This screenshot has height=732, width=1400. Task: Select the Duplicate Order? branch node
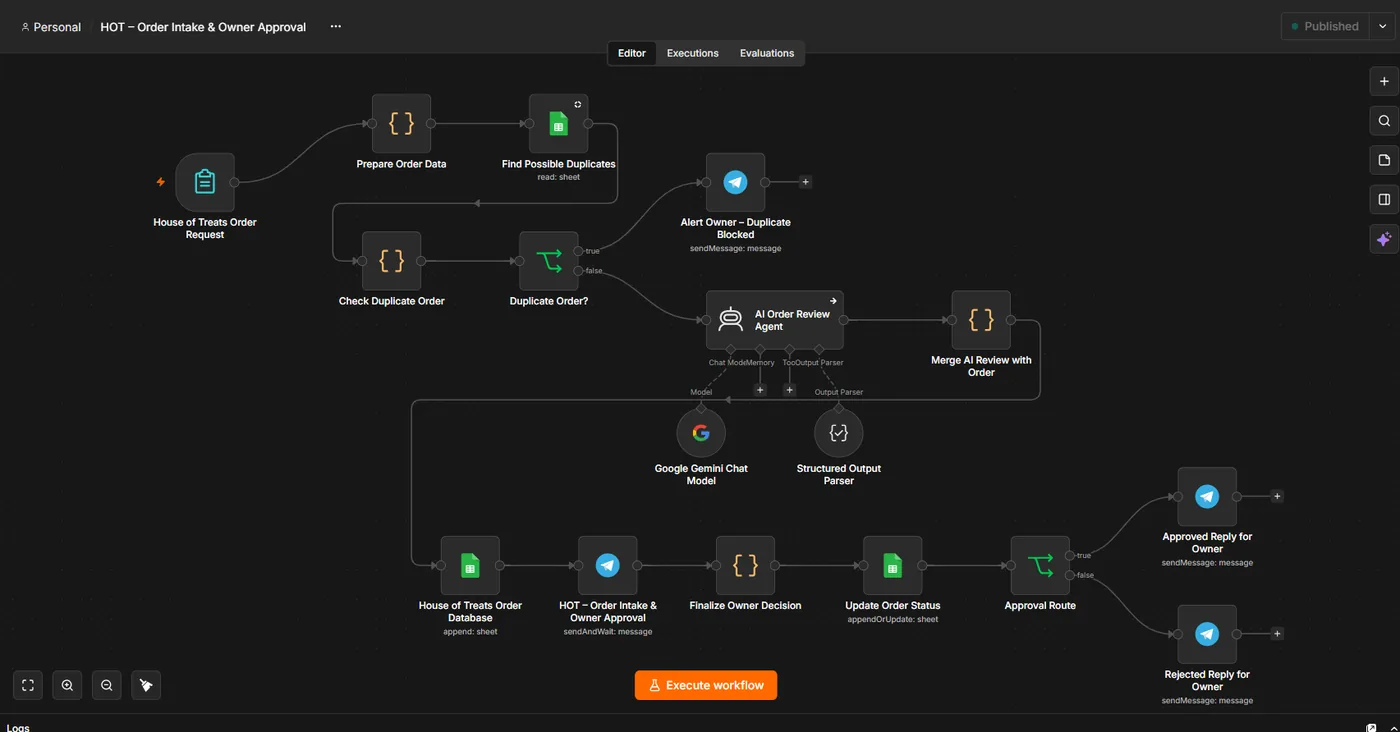pos(549,261)
